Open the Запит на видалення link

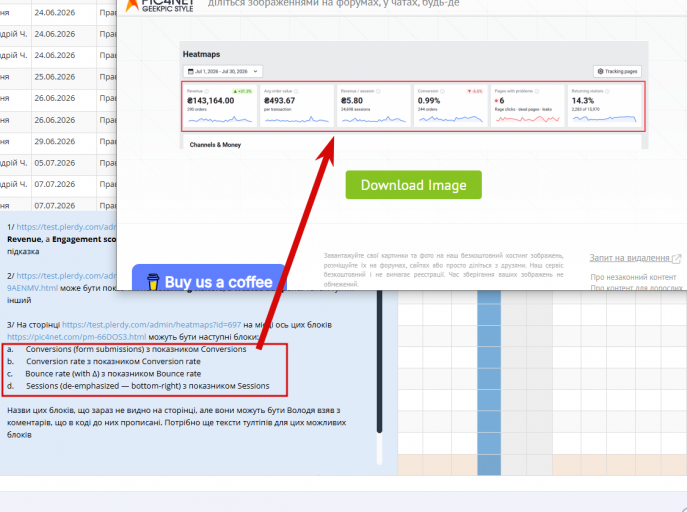(x=630, y=258)
